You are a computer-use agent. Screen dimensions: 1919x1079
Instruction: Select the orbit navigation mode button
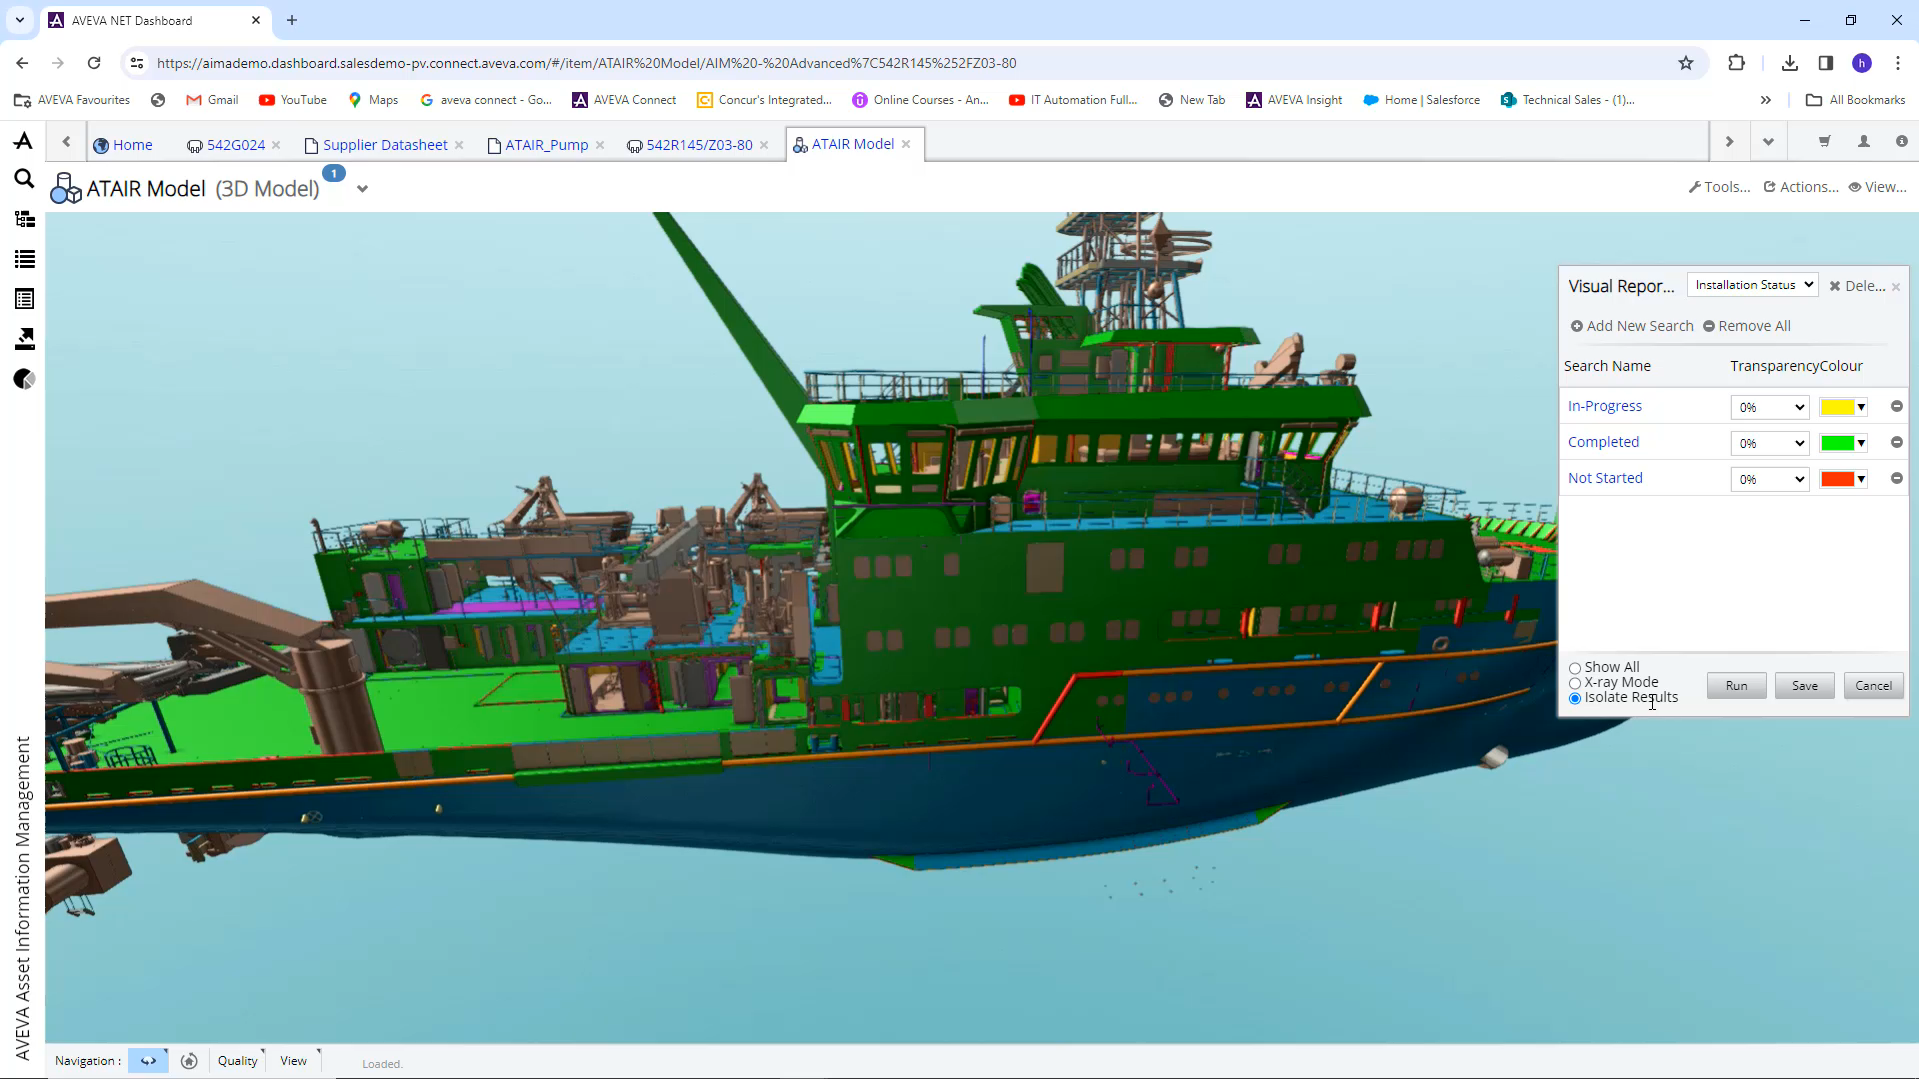[148, 1061]
